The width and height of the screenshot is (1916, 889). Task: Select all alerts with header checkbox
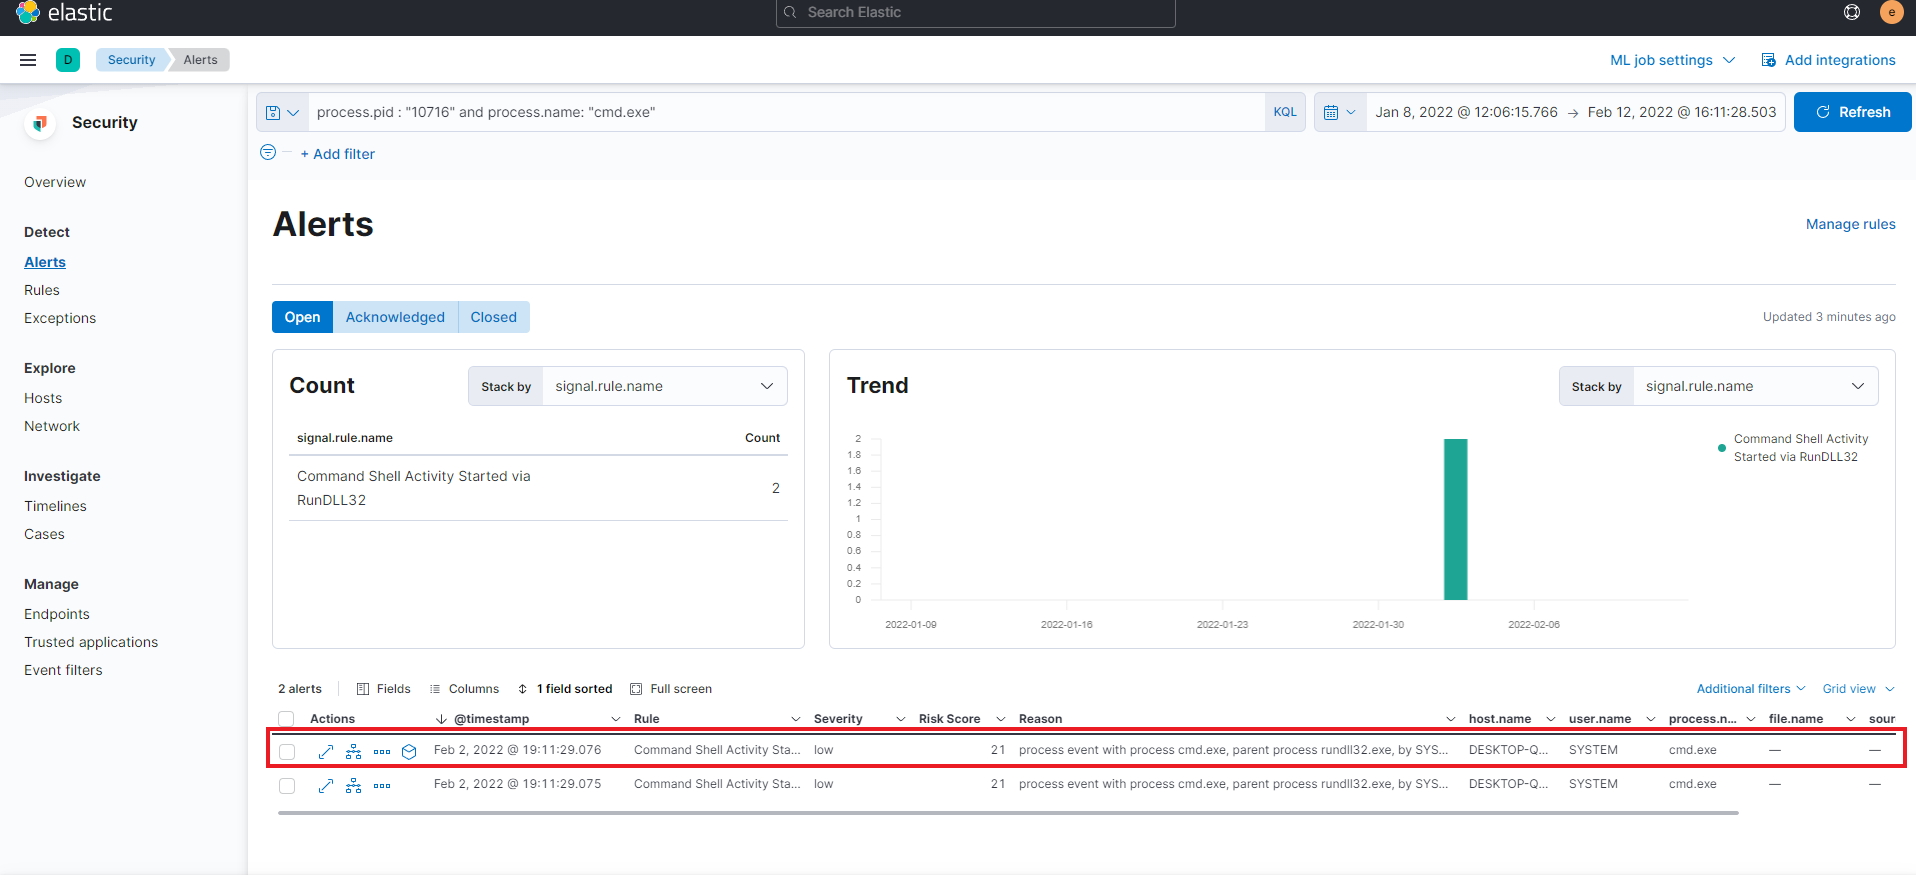(287, 719)
